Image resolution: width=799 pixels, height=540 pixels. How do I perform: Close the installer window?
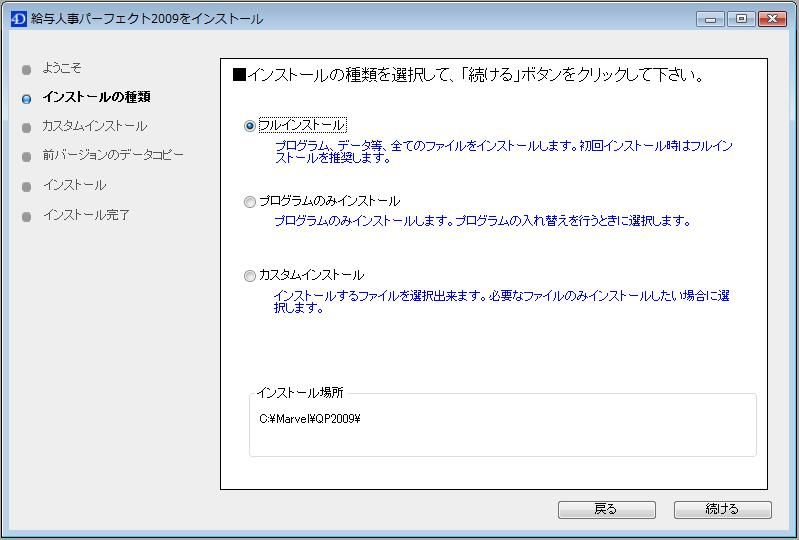point(772,19)
